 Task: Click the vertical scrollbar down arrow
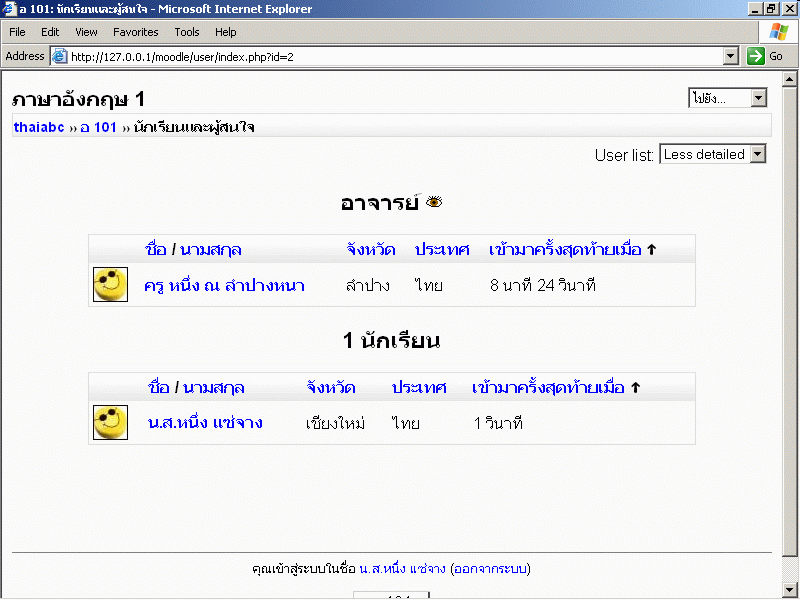coord(791,589)
